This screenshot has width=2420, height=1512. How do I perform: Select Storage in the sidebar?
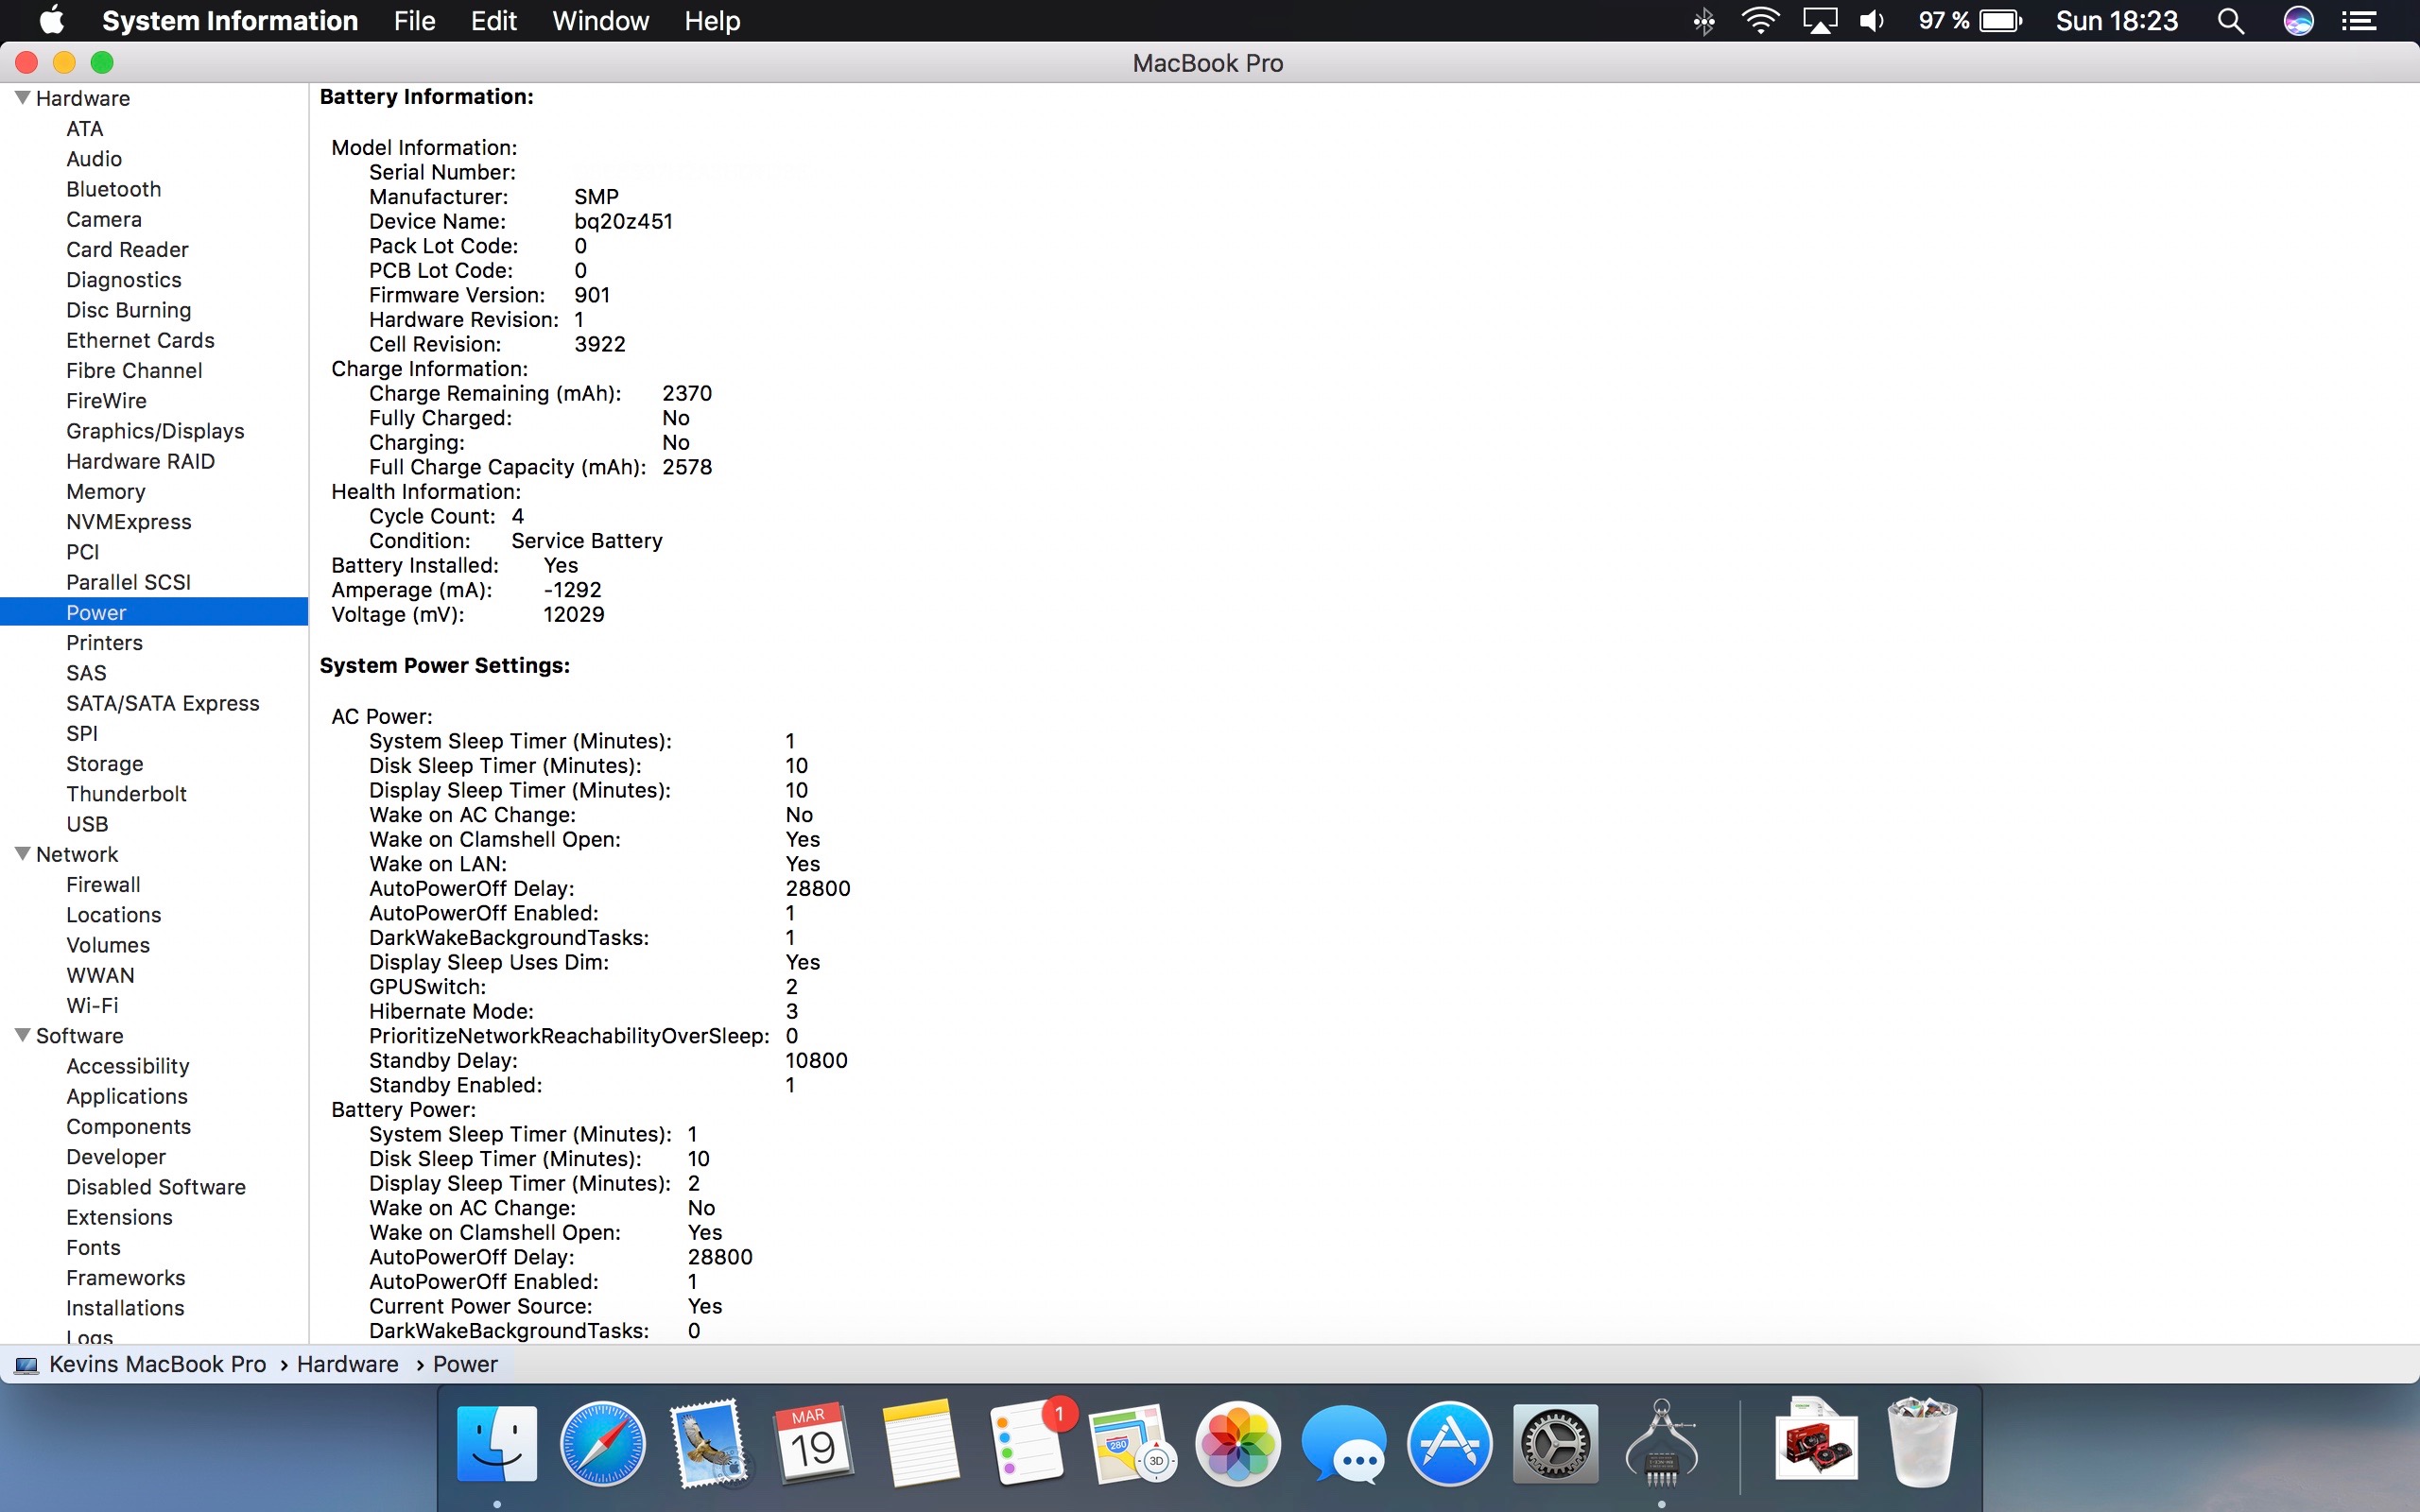click(x=105, y=763)
